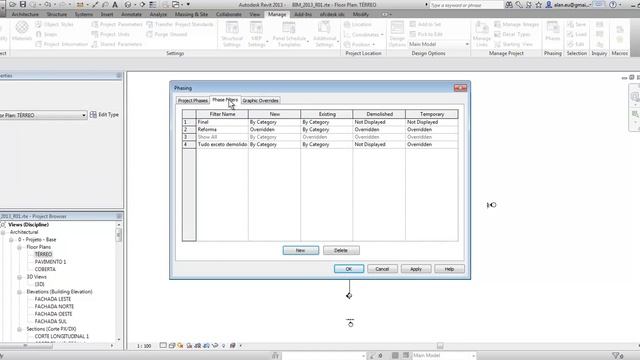640x360 pixels.
Task: Click the Phases icon in Phasing panel
Action: click(553, 31)
